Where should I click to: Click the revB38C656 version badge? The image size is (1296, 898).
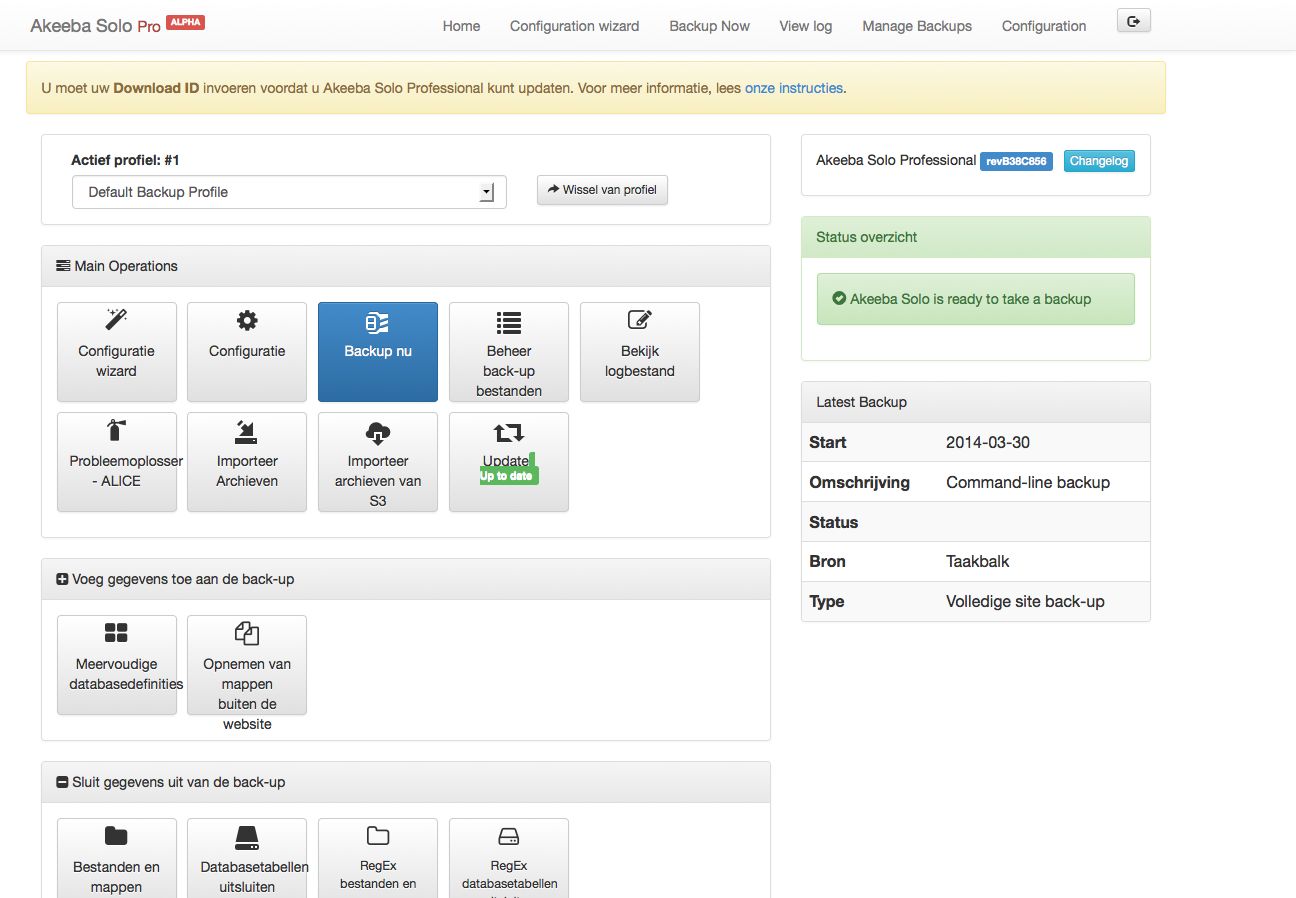[x=1016, y=161]
